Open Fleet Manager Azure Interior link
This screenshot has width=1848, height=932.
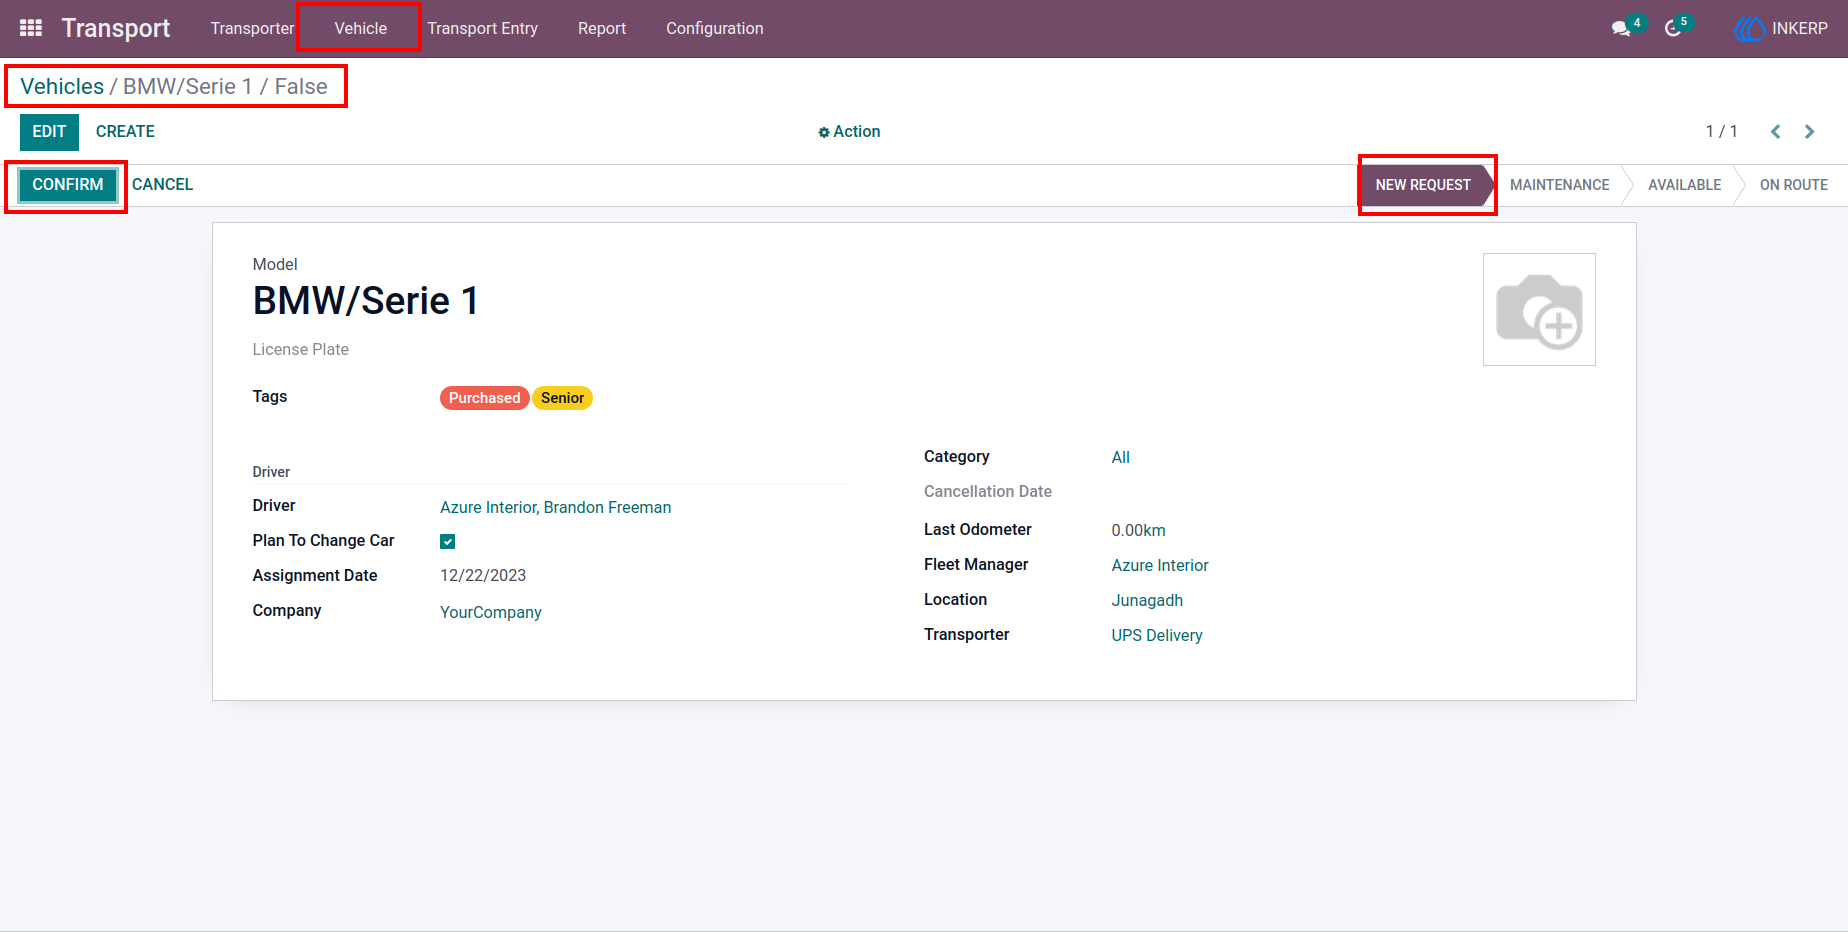[x=1160, y=566]
